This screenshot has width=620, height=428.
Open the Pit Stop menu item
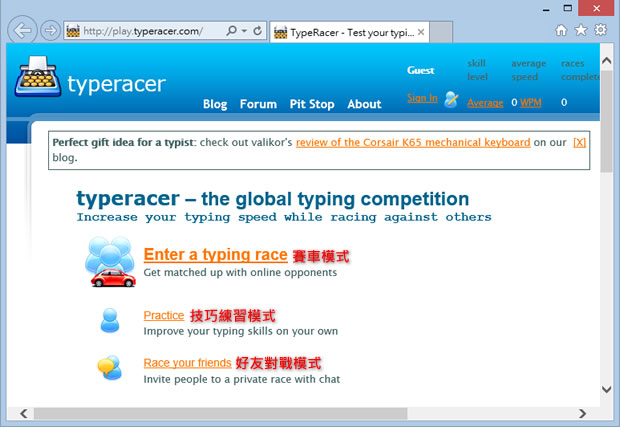coord(312,104)
